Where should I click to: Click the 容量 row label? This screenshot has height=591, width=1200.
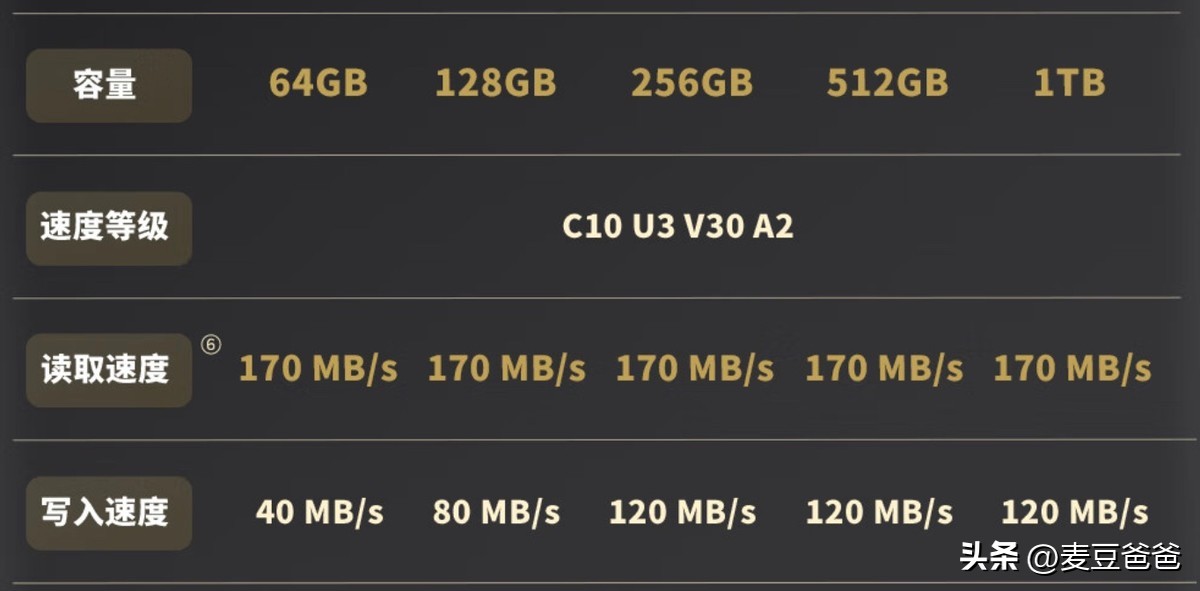click(108, 86)
